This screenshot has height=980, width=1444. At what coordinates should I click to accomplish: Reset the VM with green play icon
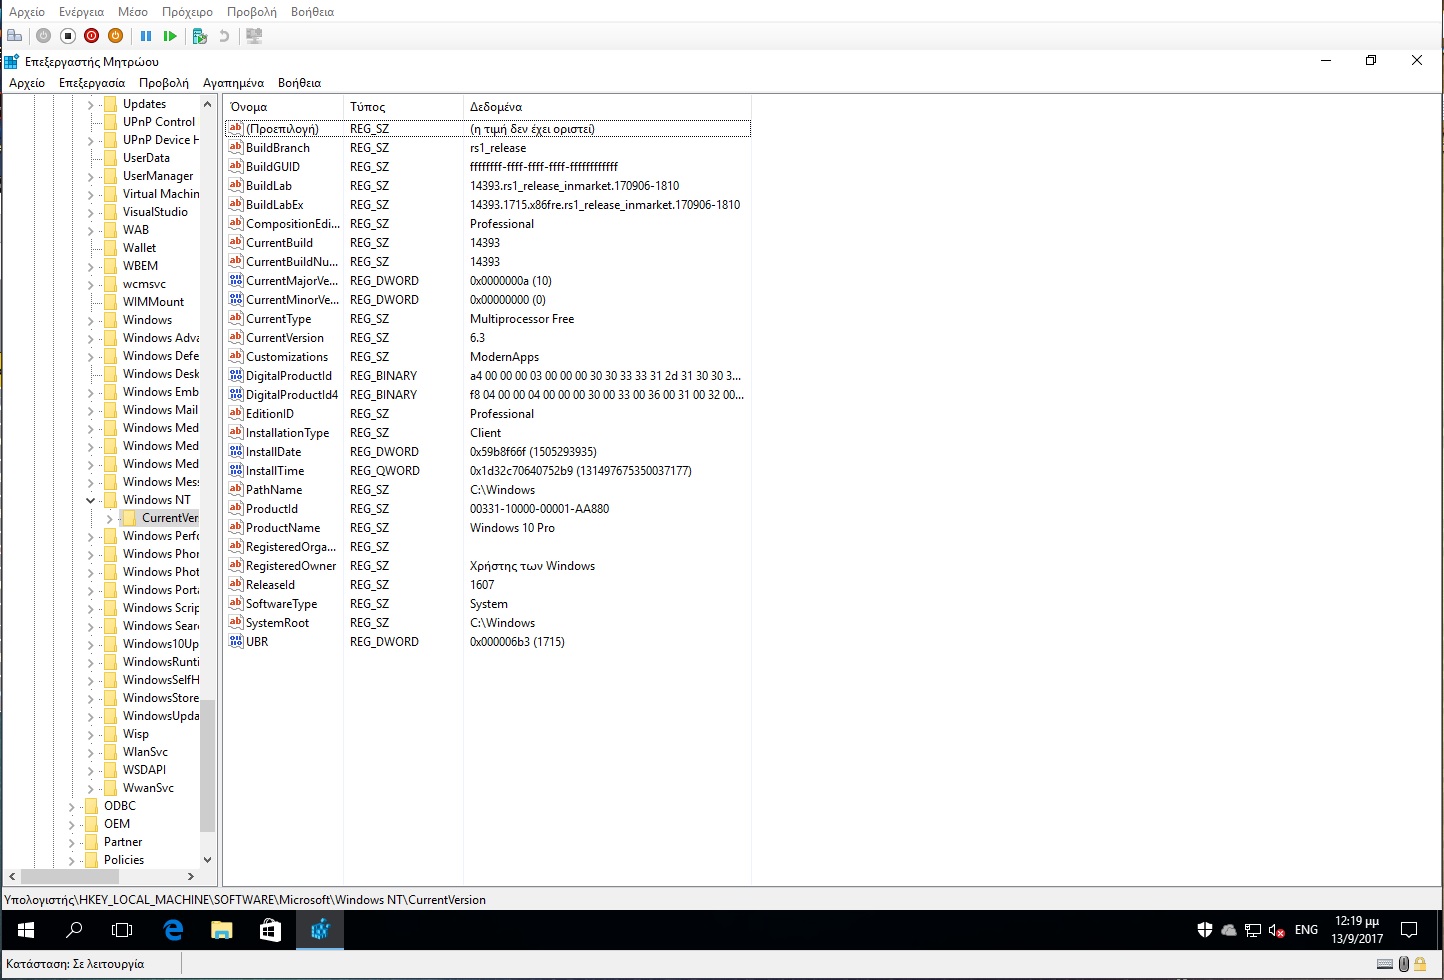[170, 36]
